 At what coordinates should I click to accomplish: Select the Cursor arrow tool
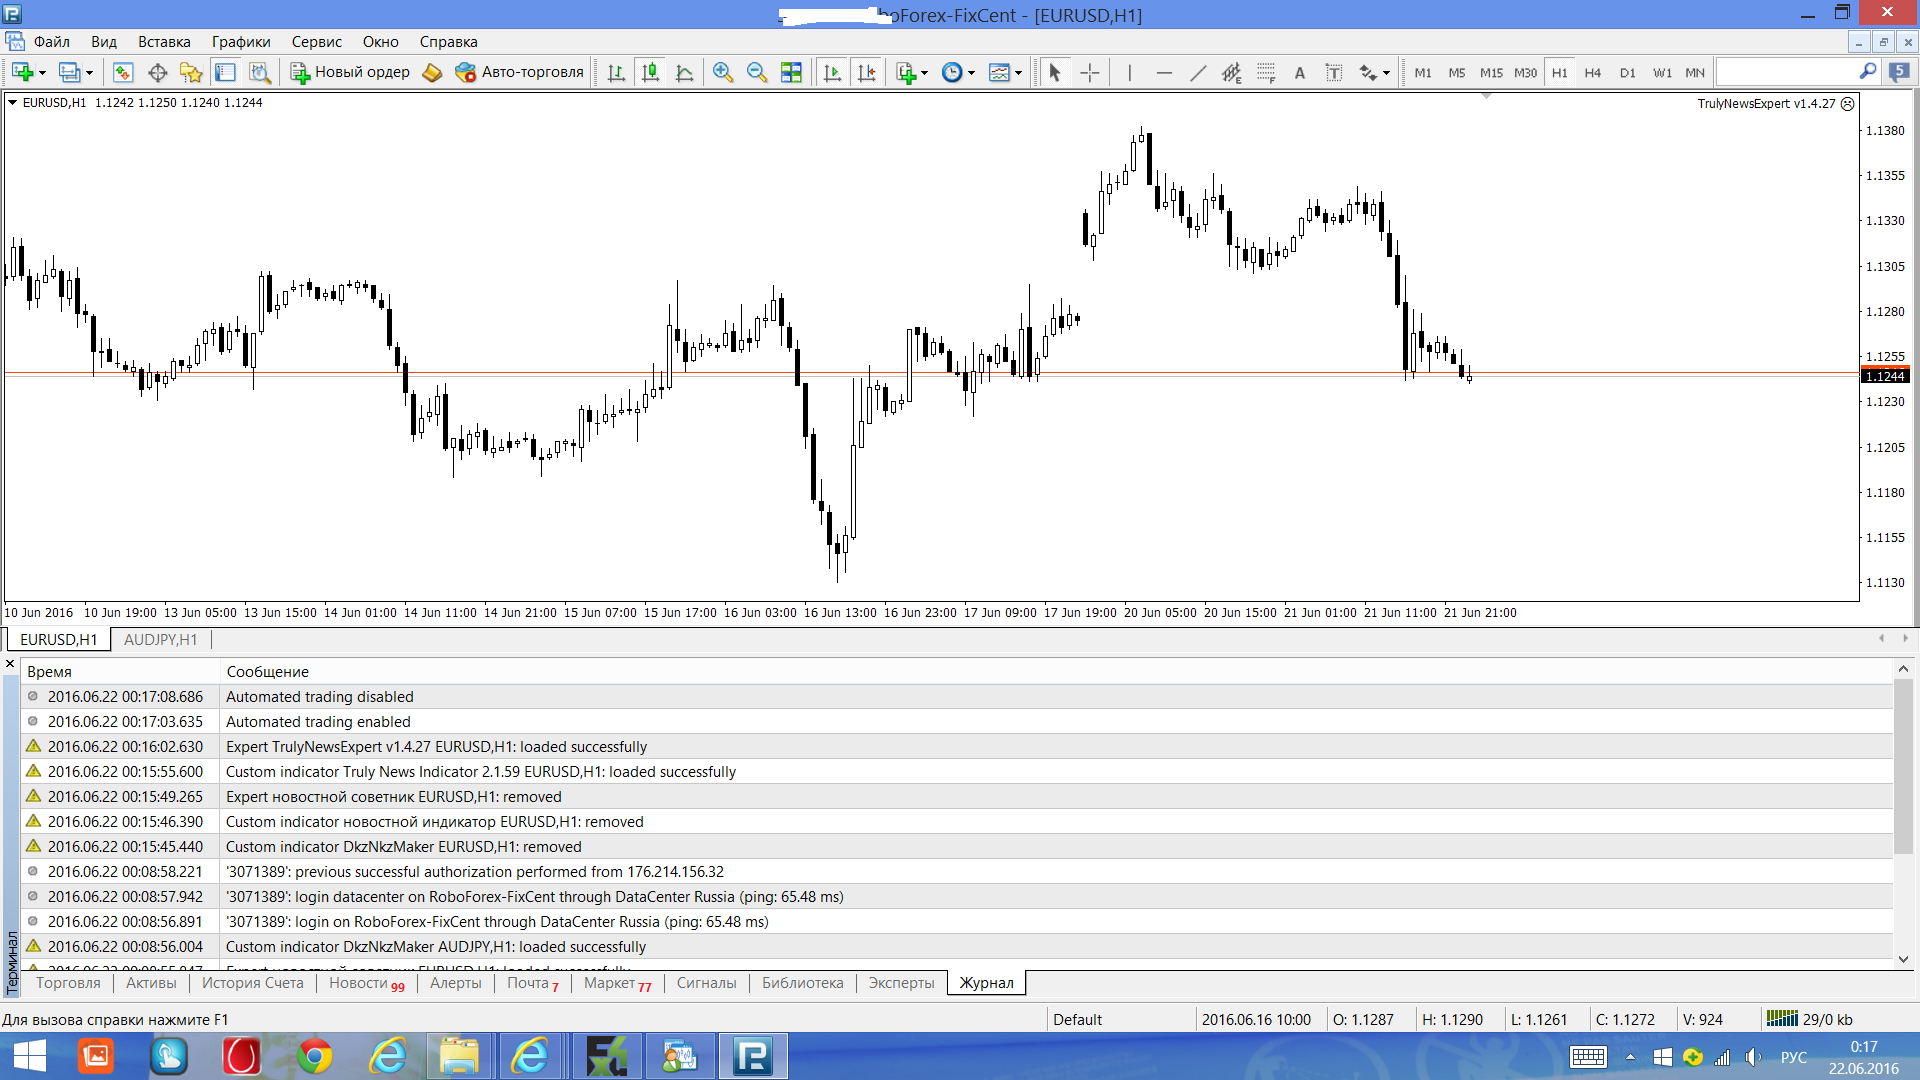tap(1054, 72)
